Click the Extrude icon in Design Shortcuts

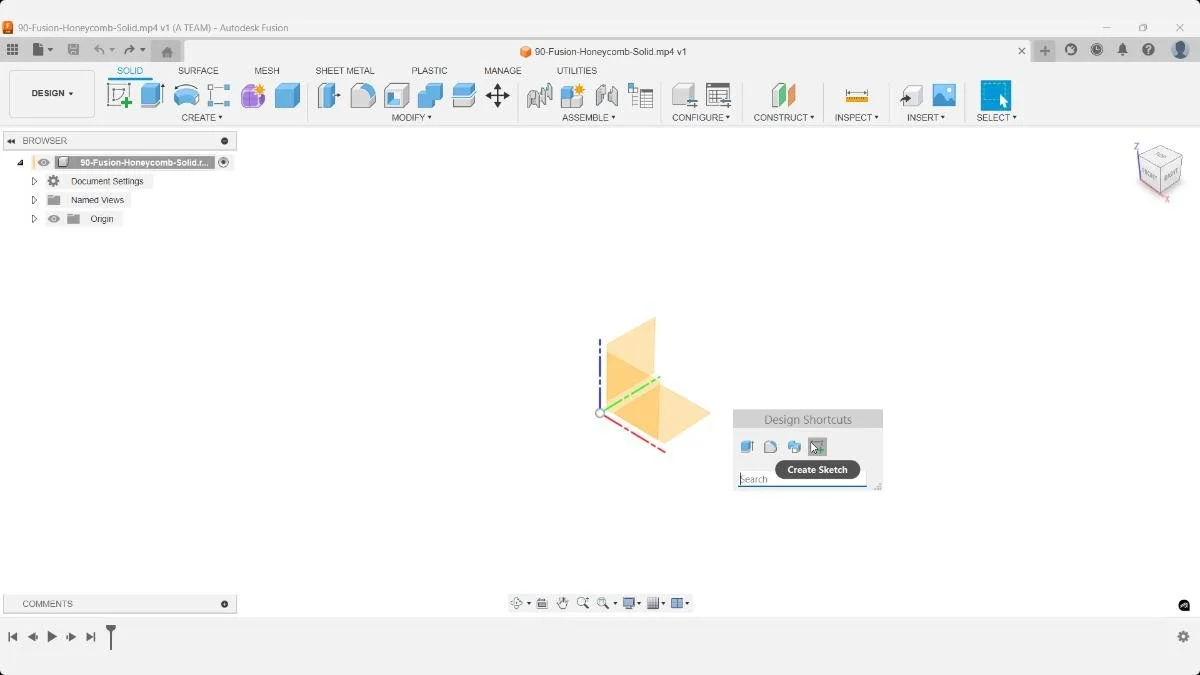click(x=747, y=447)
